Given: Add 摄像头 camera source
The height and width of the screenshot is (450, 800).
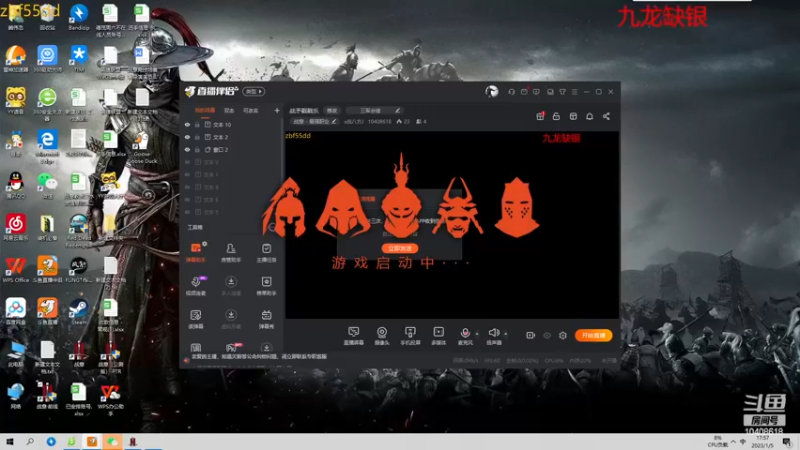Looking at the screenshot, I should (x=382, y=336).
